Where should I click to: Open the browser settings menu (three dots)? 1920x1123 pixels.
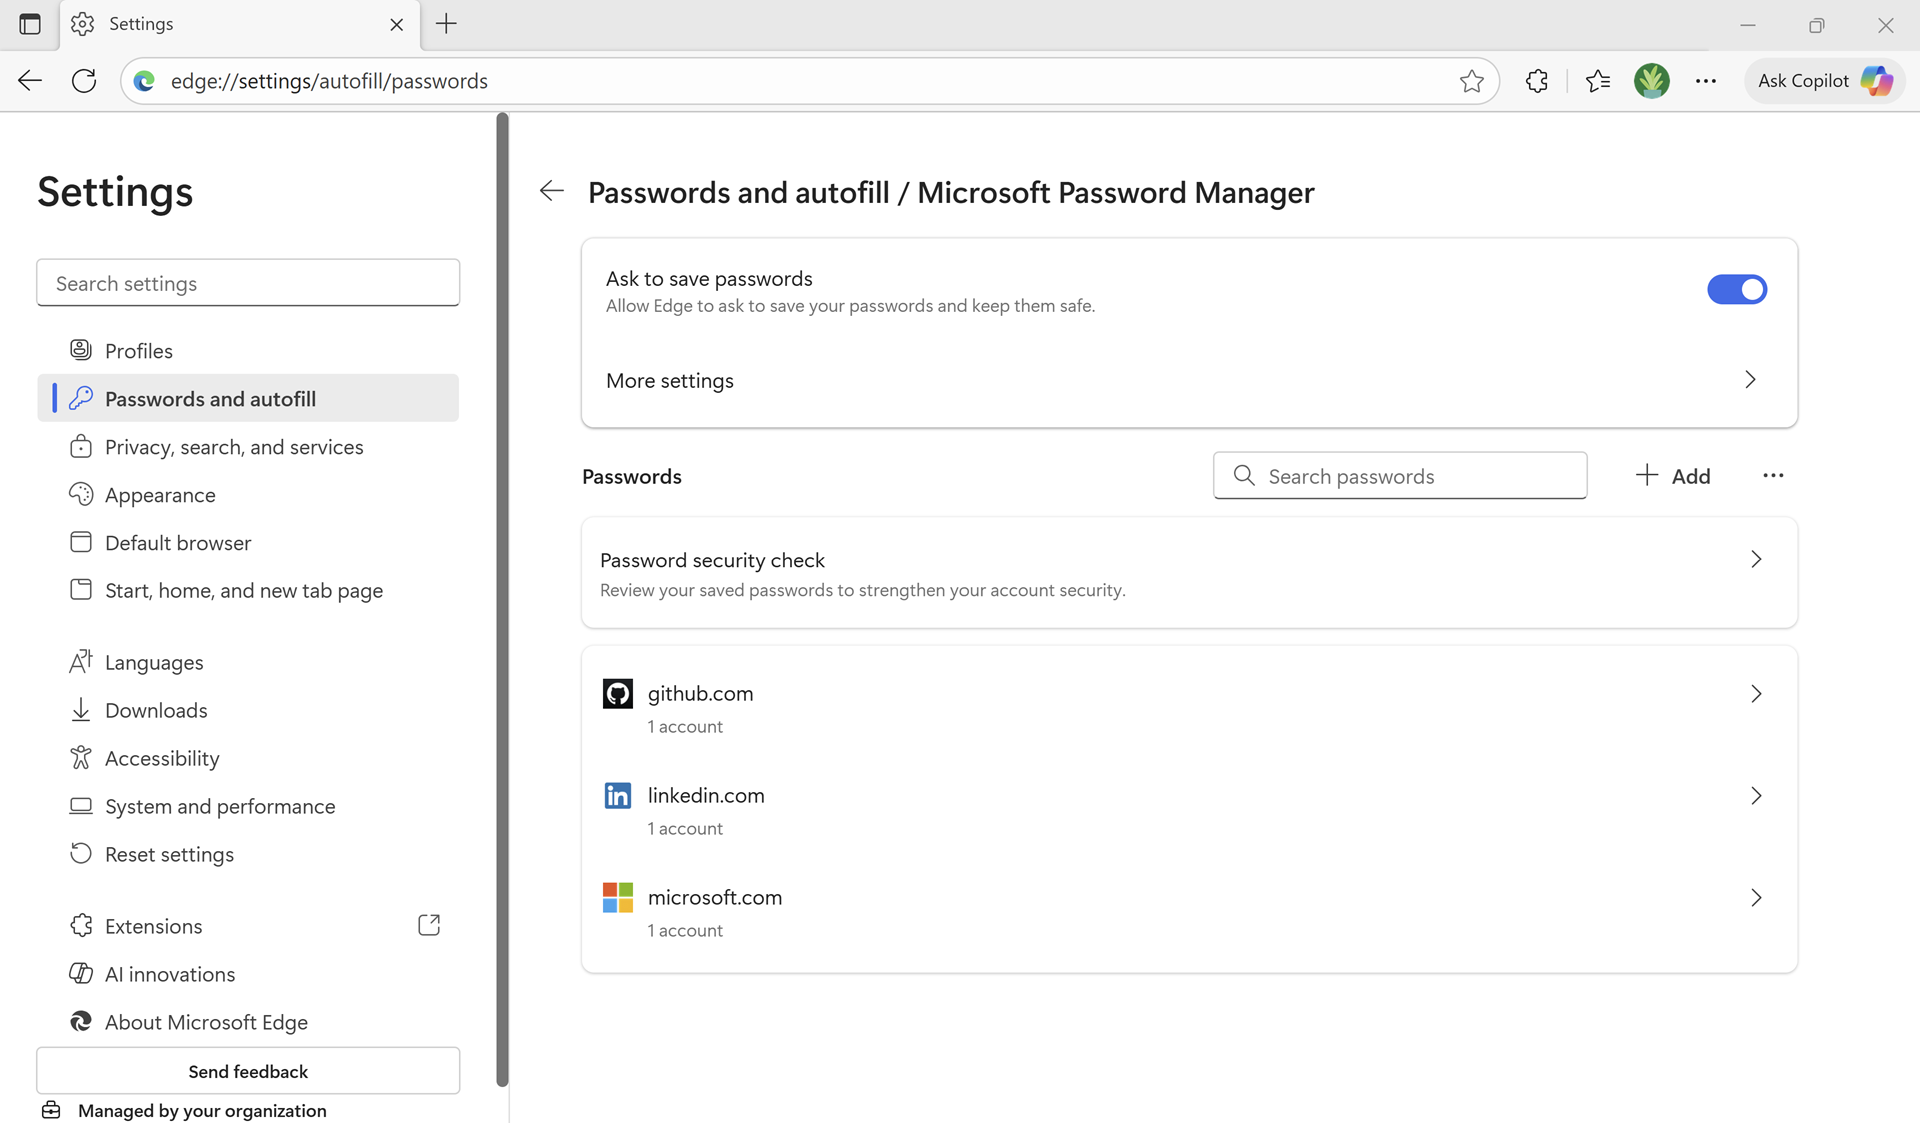(1706, 81)
